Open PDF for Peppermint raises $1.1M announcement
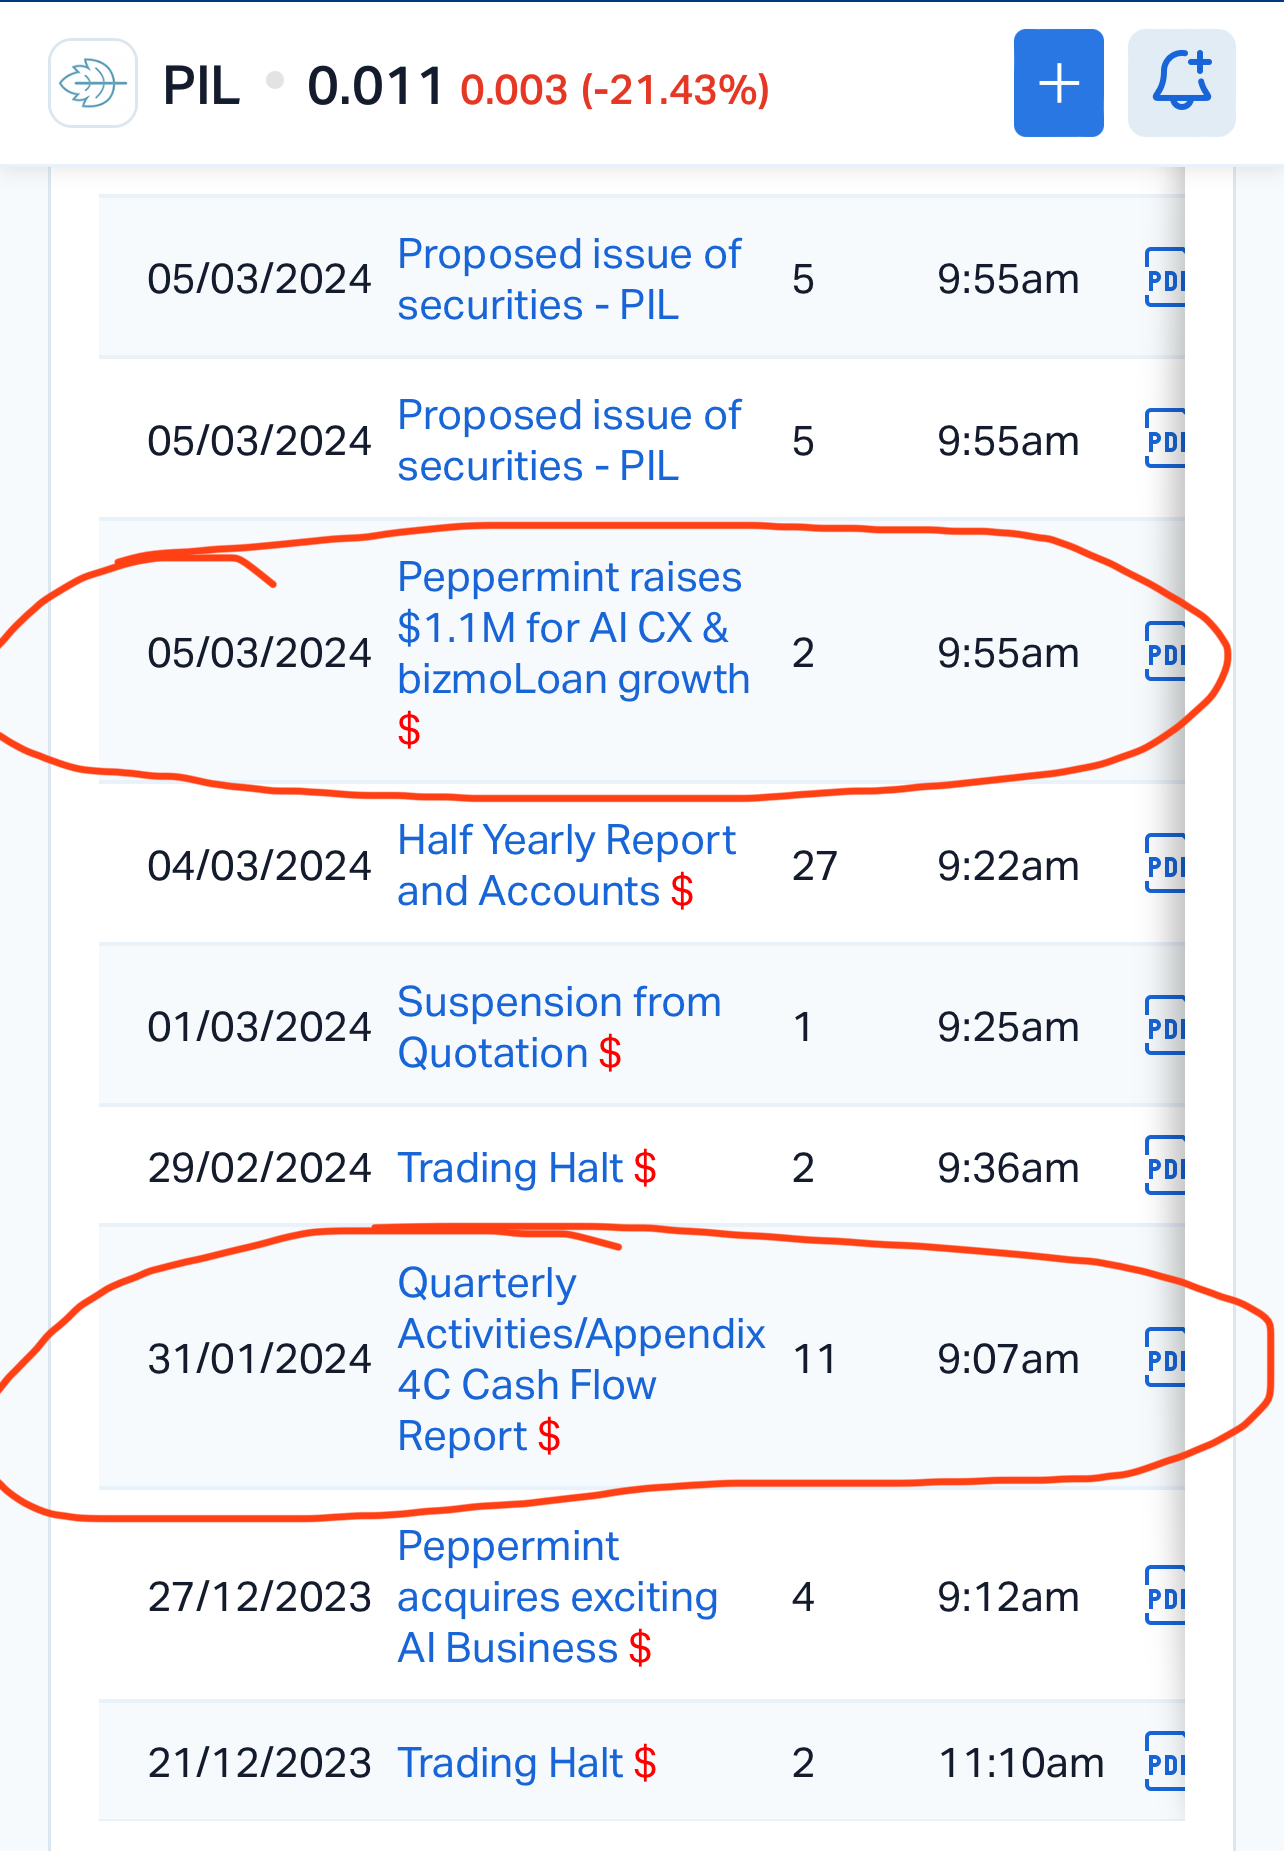 pyautogui.click(x=1165, y=653)
